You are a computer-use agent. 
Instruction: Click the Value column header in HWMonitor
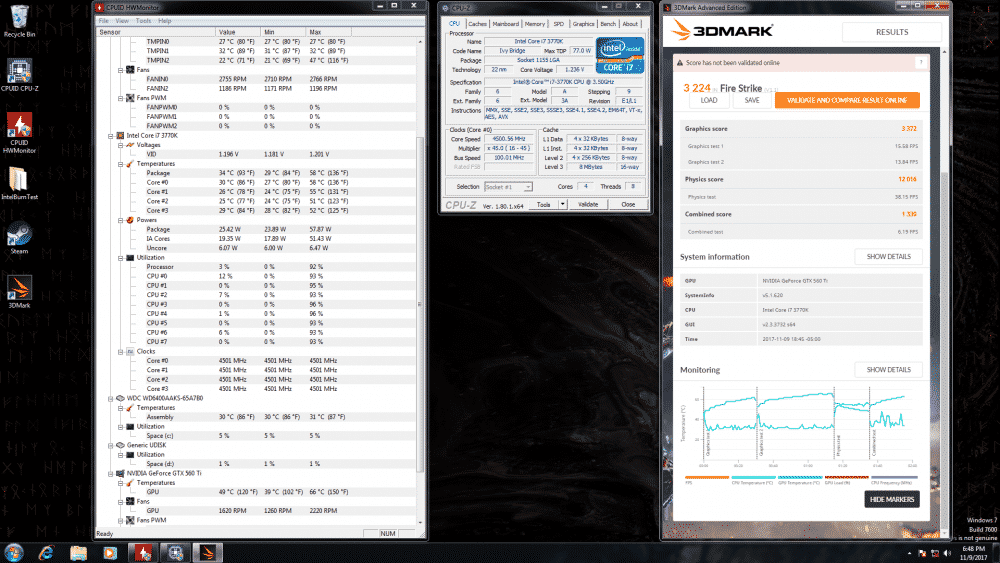(239, 32)
